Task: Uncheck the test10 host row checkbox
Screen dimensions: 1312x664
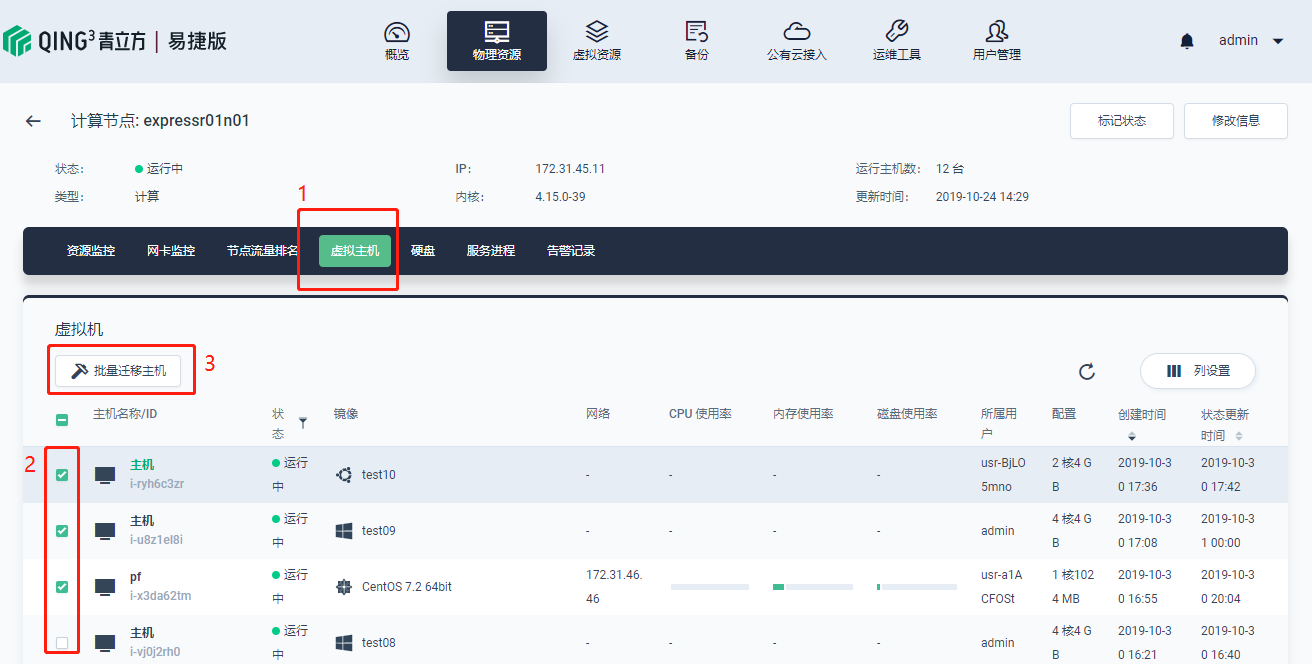Action: pos(62,475)
